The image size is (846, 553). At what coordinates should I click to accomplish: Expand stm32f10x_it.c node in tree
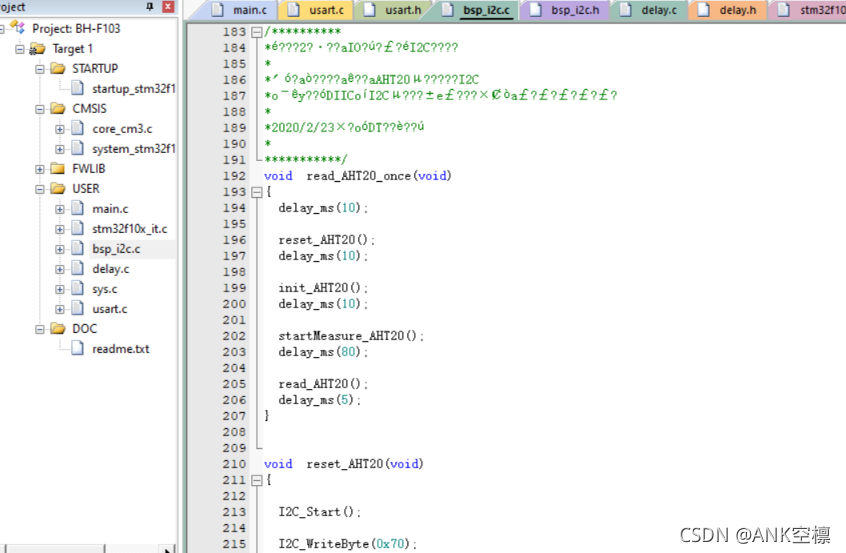[60, 229]
